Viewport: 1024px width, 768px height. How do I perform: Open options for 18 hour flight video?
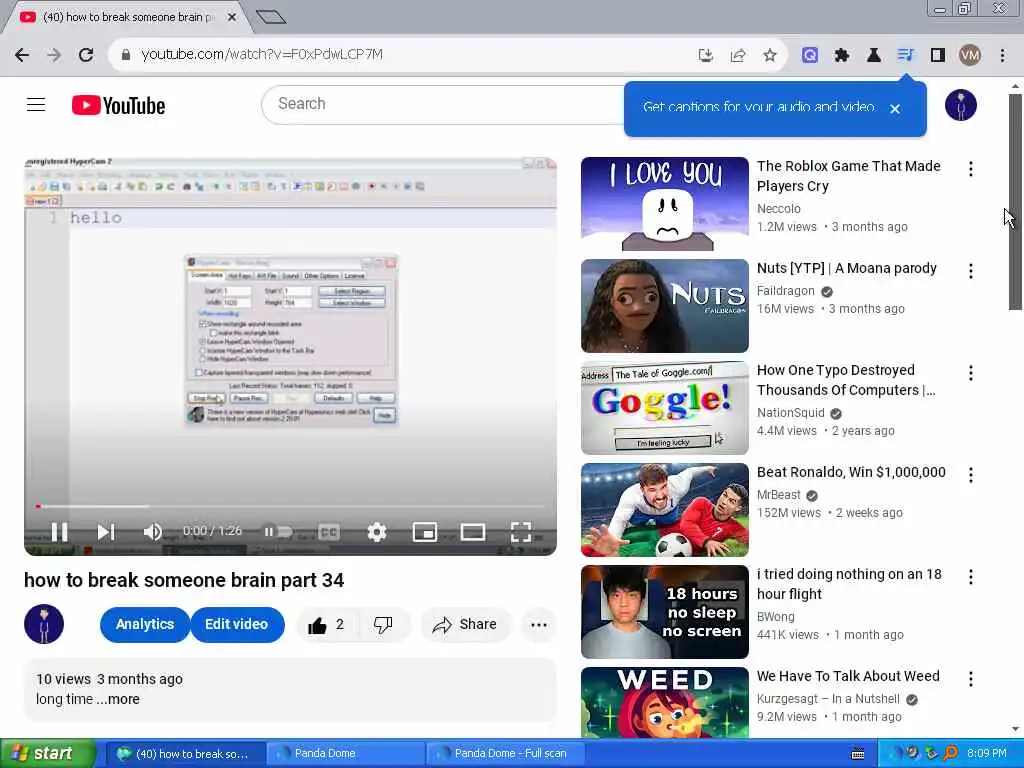tap(971, 577)
